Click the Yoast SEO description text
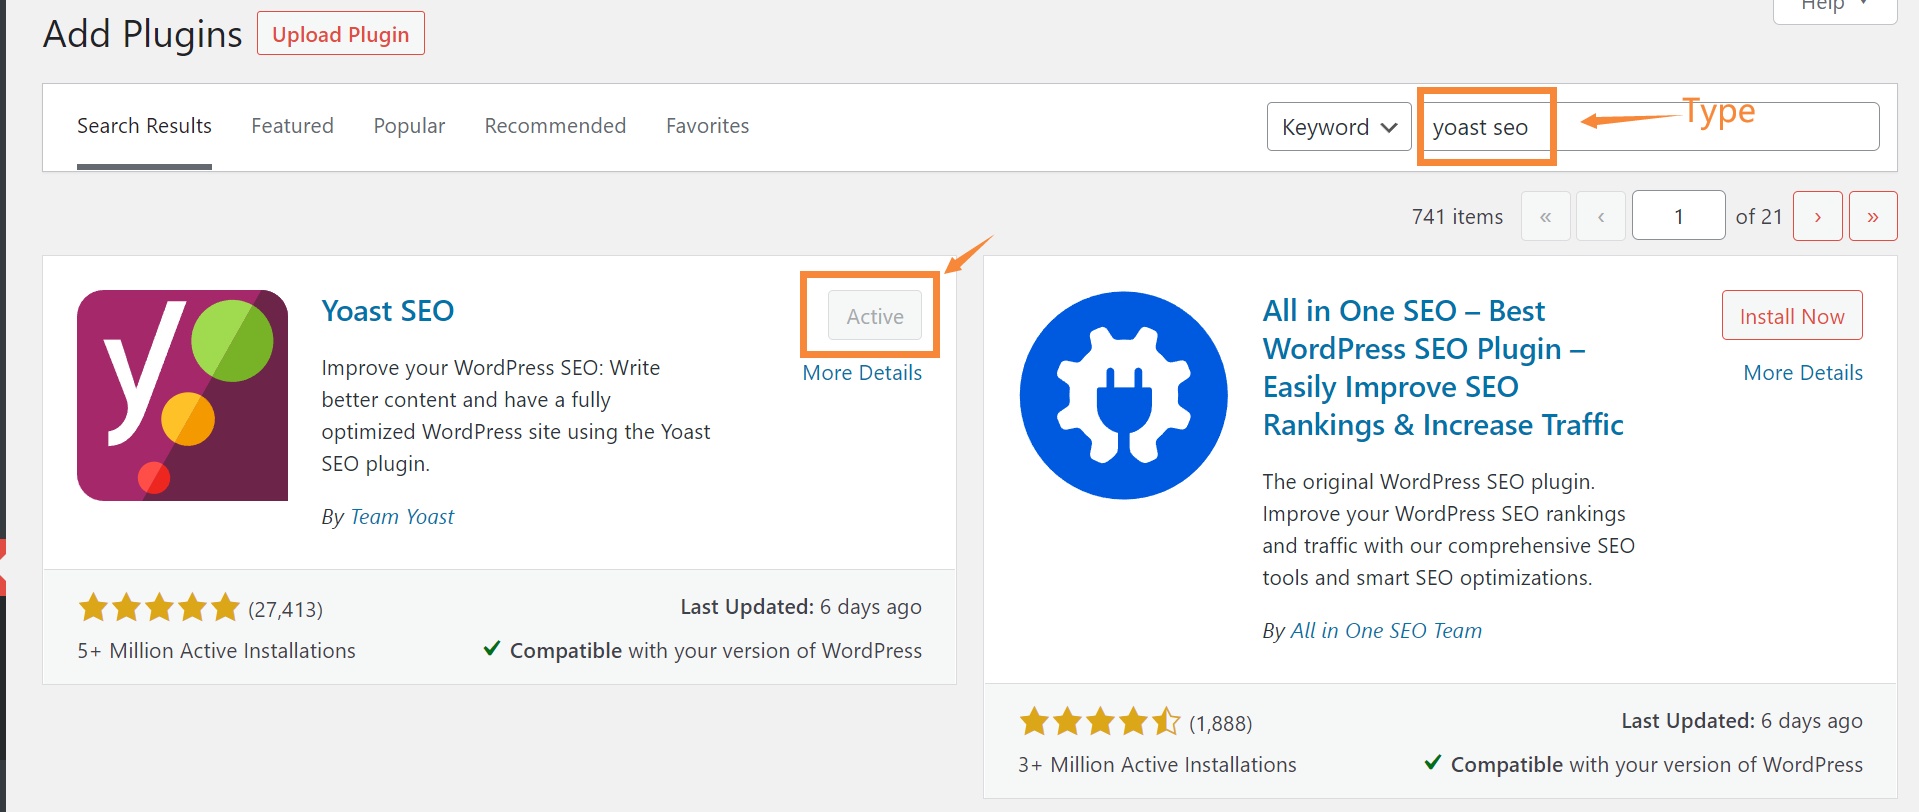The height and width of the screenshot is (812, 1919). 516,416
